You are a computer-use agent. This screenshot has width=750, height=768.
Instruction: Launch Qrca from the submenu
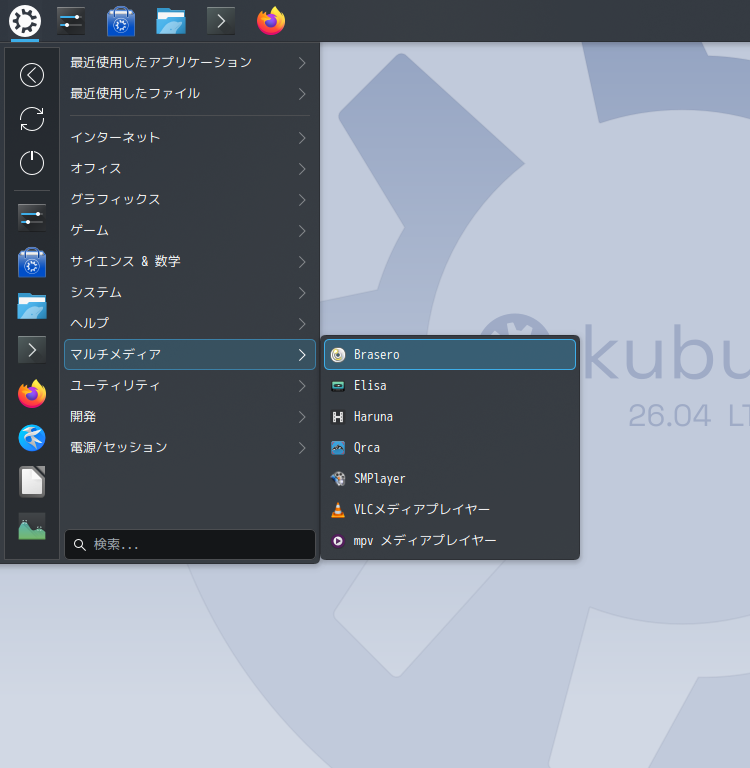coord(450,447)
